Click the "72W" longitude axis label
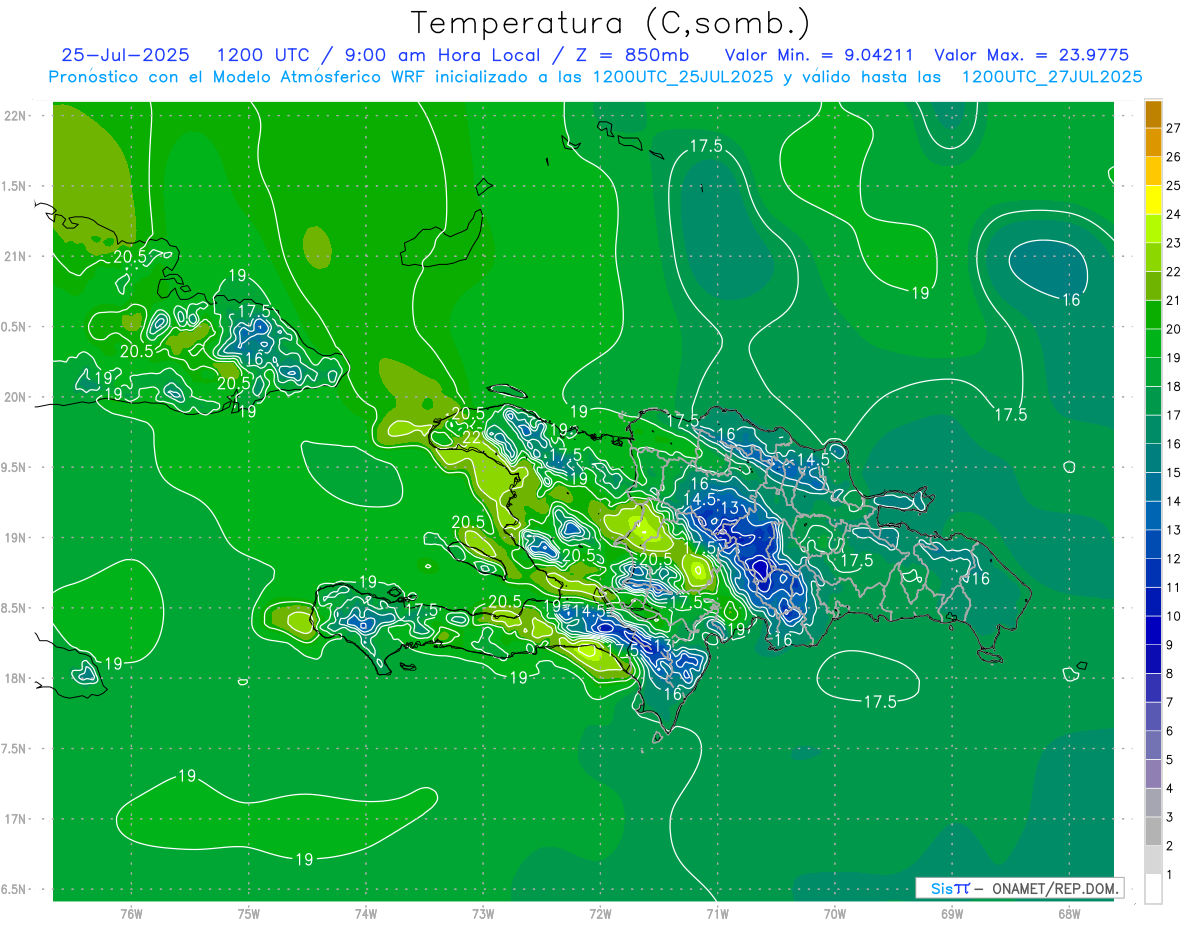Viewport: 1200px width, 927px height. click(600, 913)
